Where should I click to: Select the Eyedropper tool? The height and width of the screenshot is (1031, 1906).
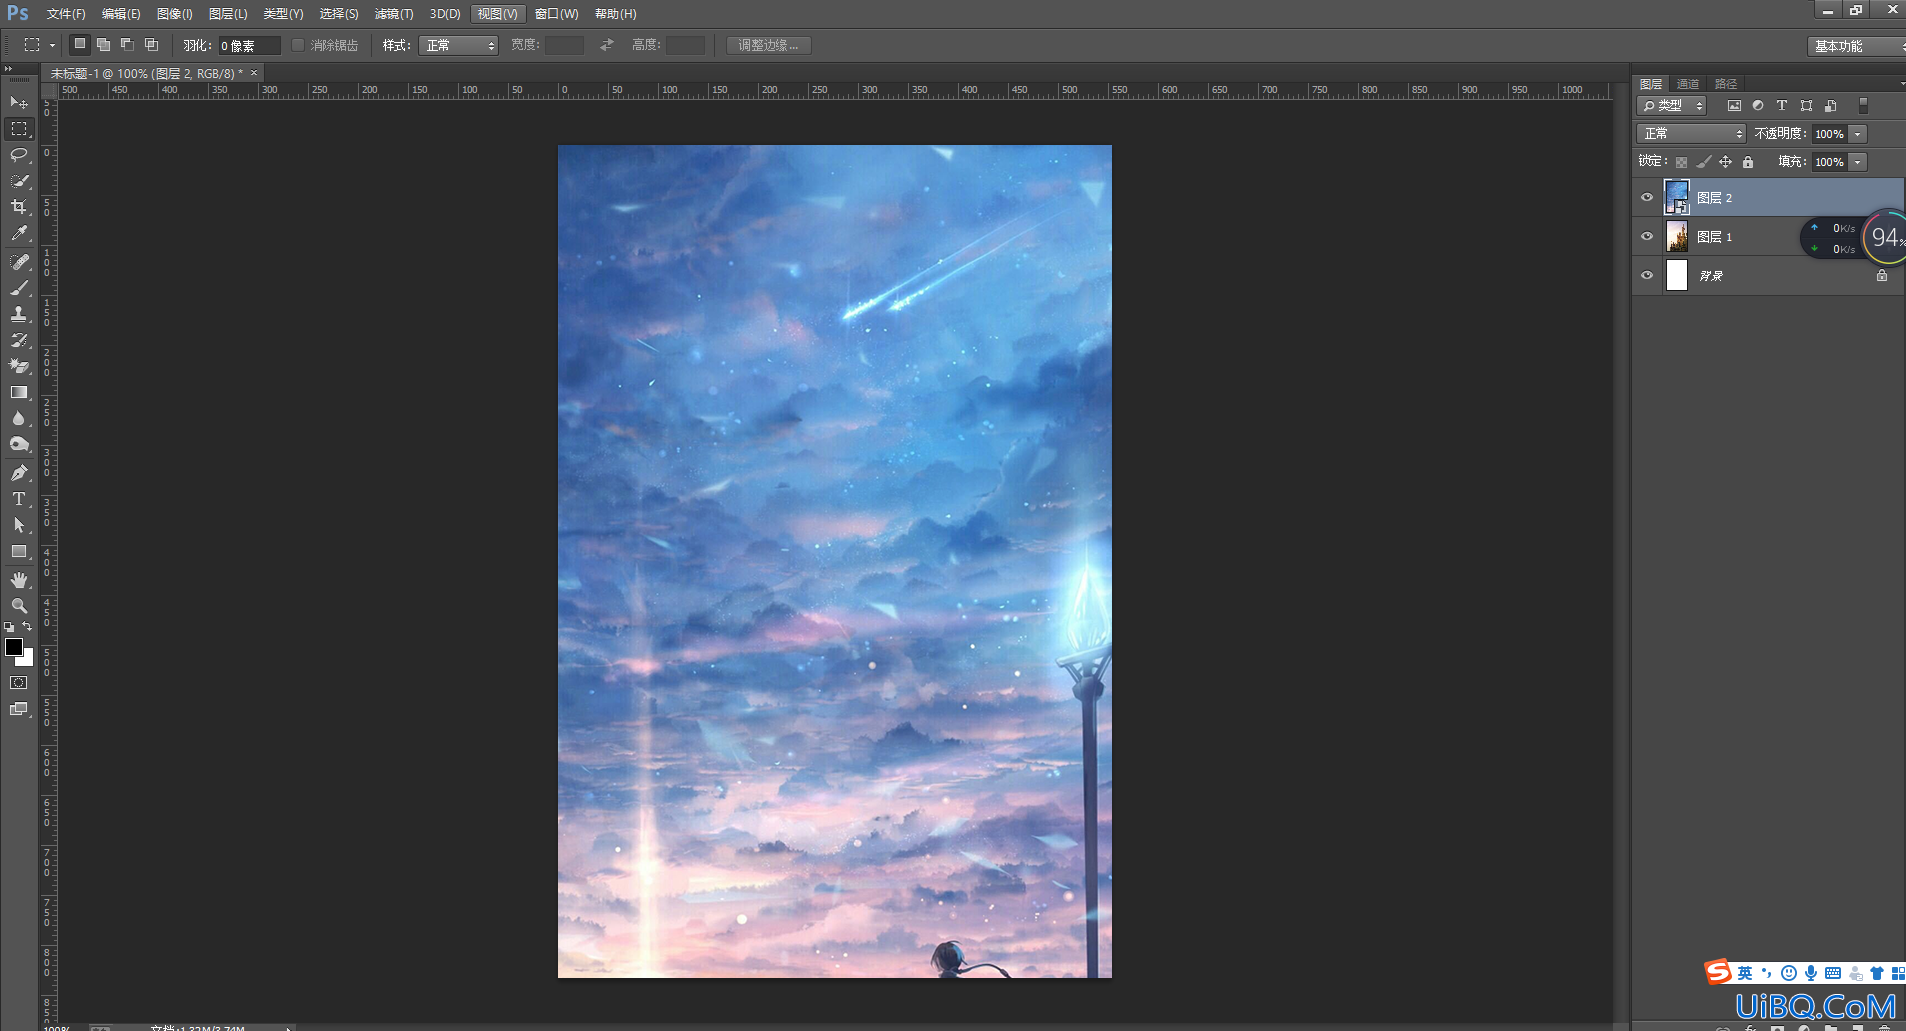19,233
